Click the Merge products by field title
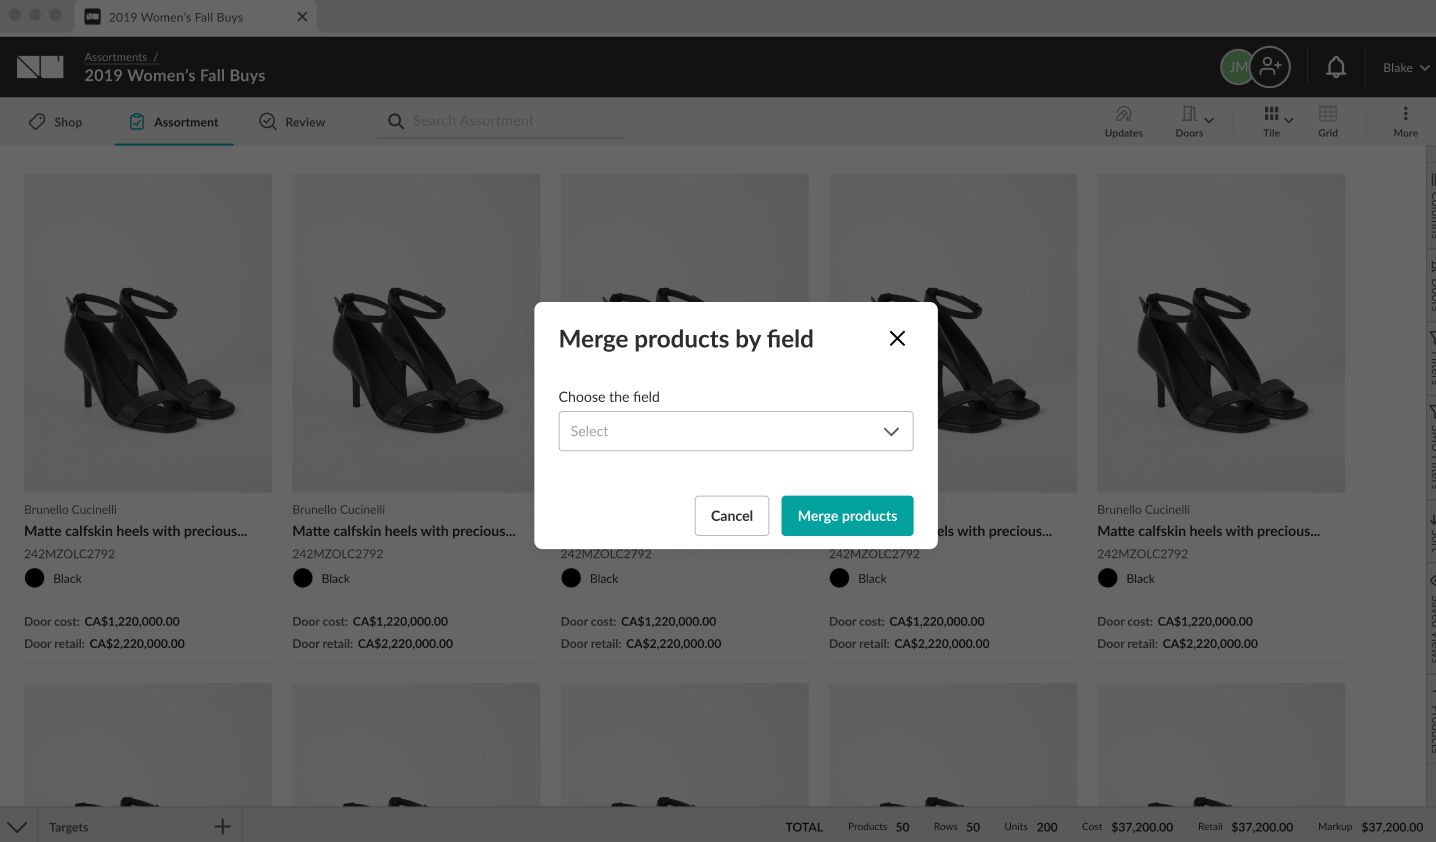This screenshot has width=1436, height=842. pos(686,339)
